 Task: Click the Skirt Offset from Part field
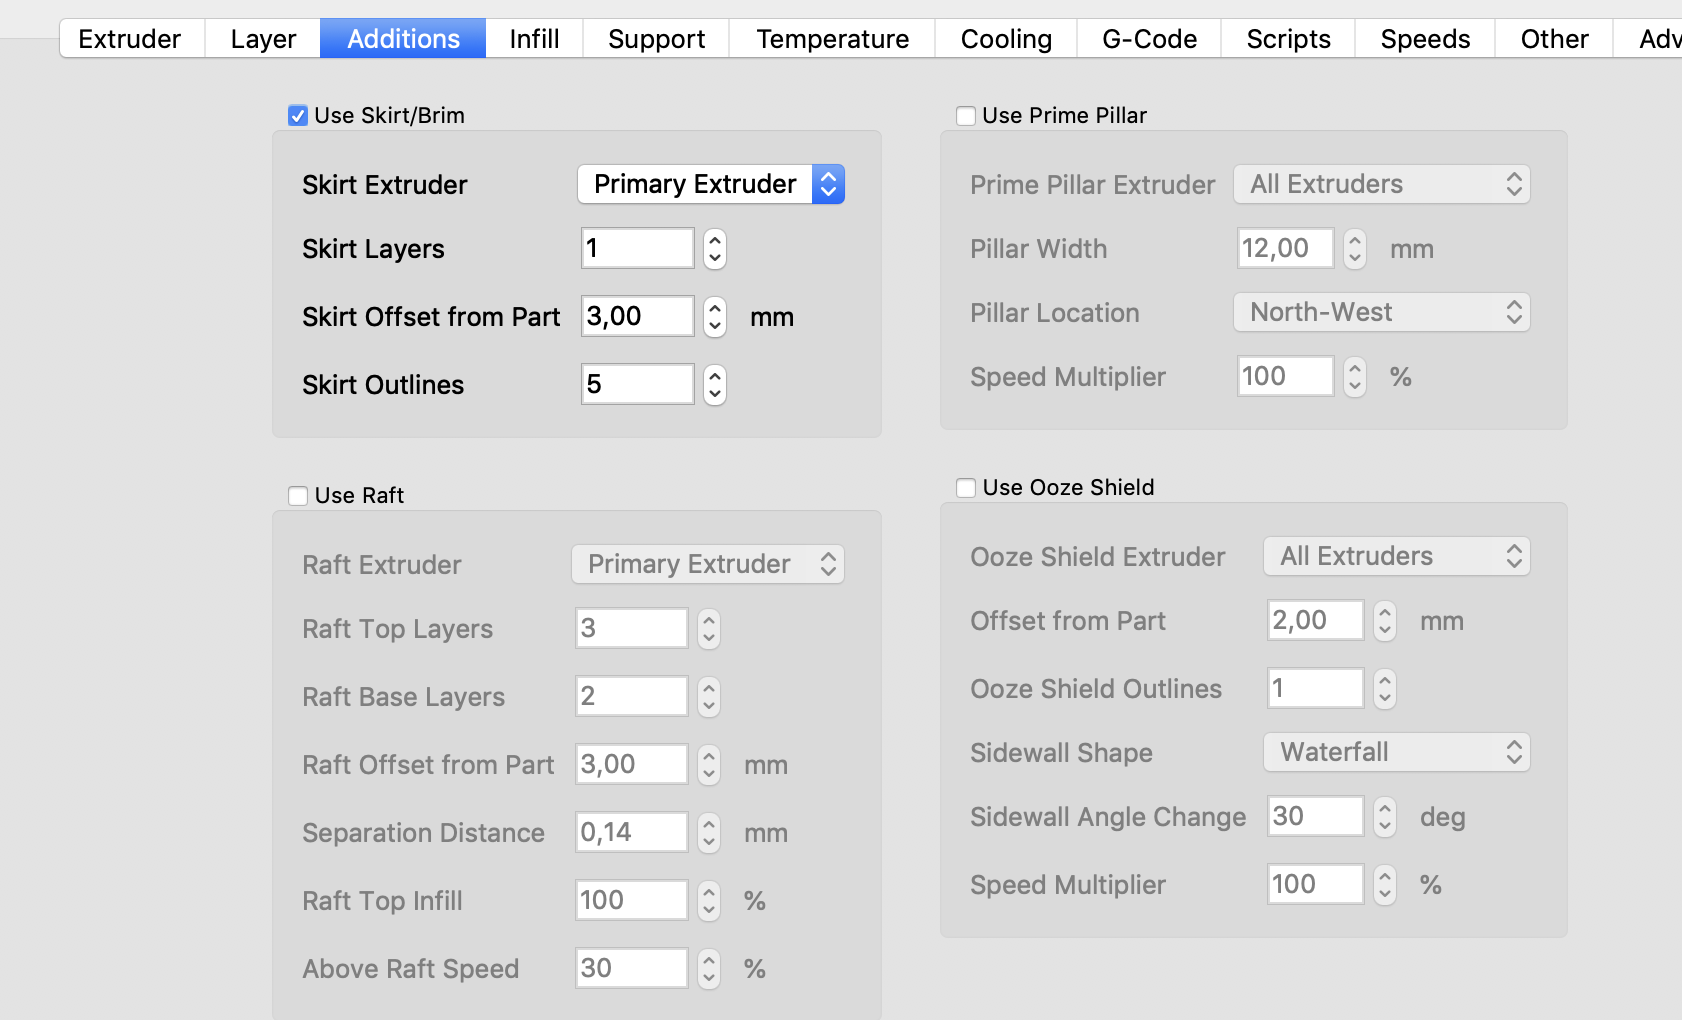[x=637, y=317]
